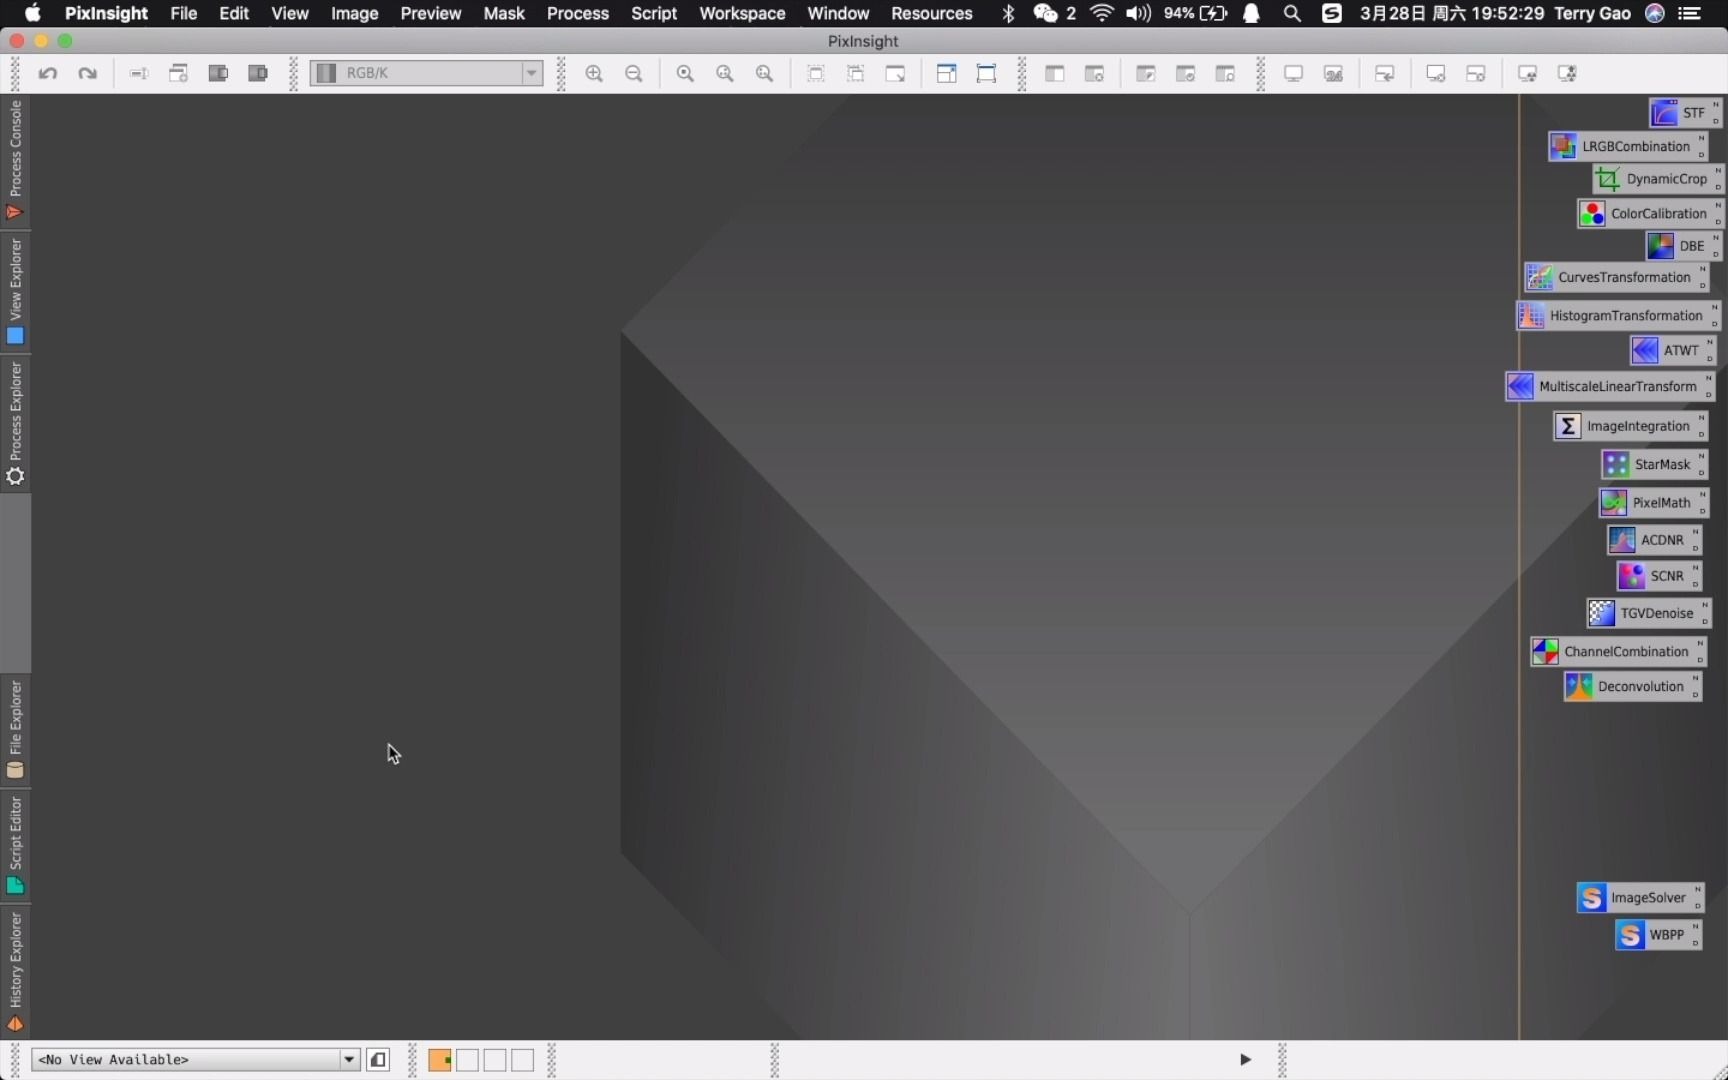Launch the ImageIntegration process icon

pos(1630,426)
